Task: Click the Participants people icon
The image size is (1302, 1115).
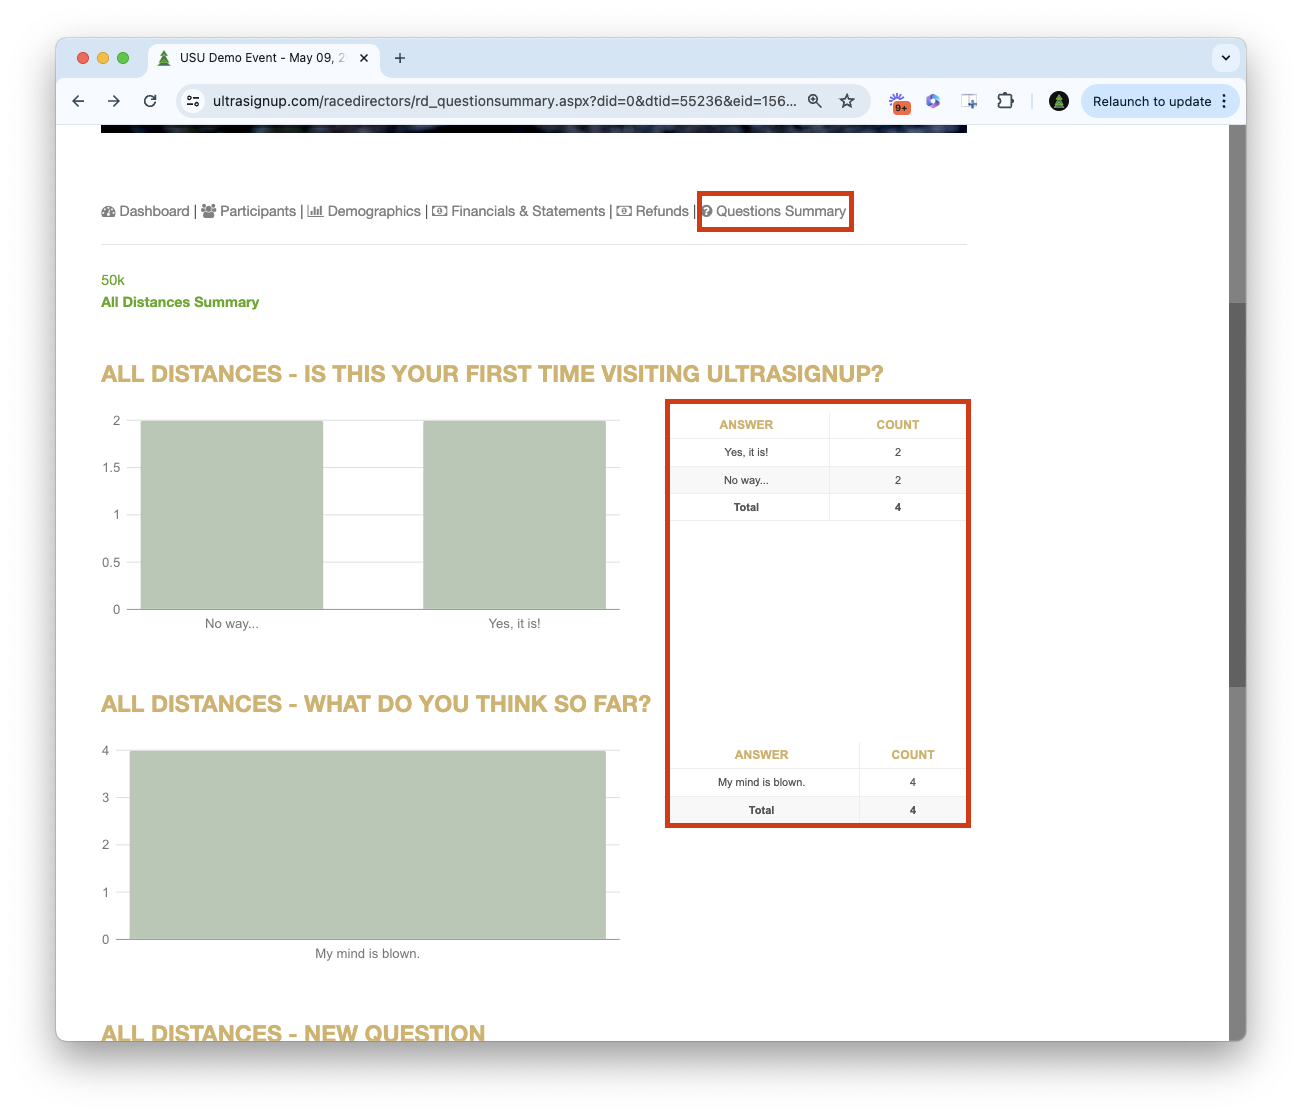Action: point(209,211)
